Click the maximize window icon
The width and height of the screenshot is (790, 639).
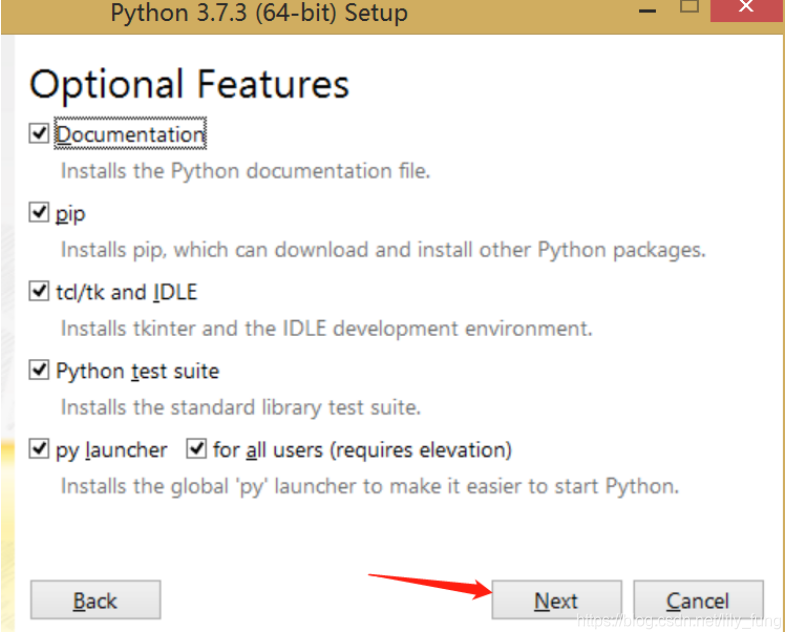(689, 7)
